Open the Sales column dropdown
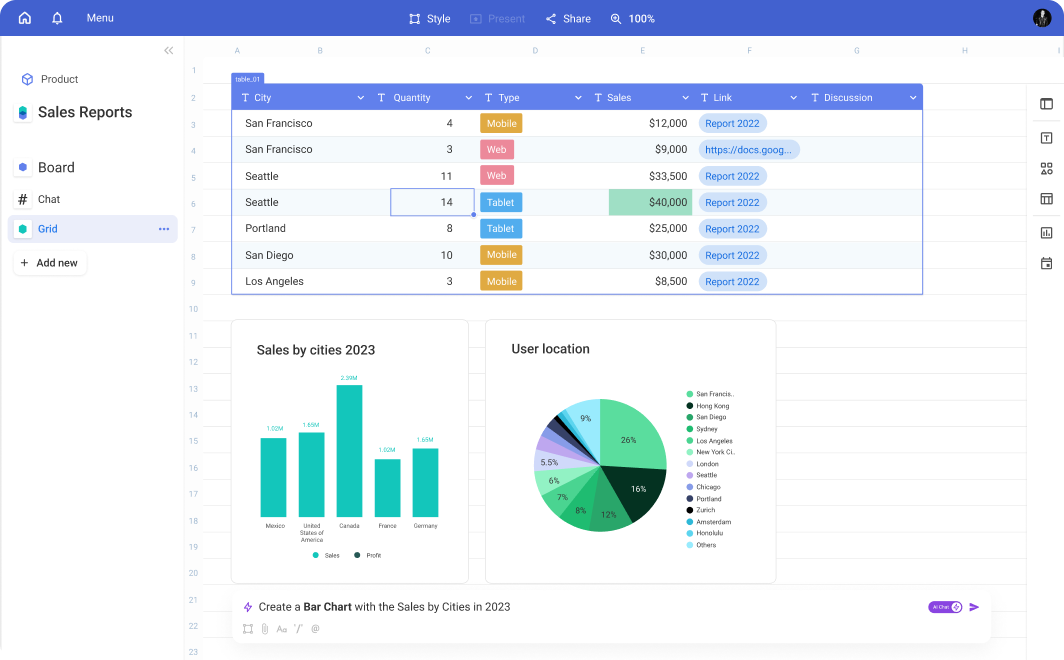 click(684, 97)
